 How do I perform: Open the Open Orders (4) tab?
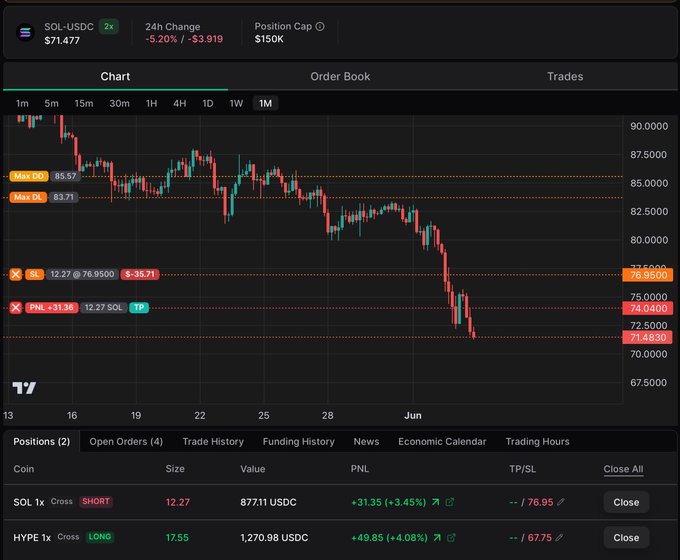click(126, 442)
